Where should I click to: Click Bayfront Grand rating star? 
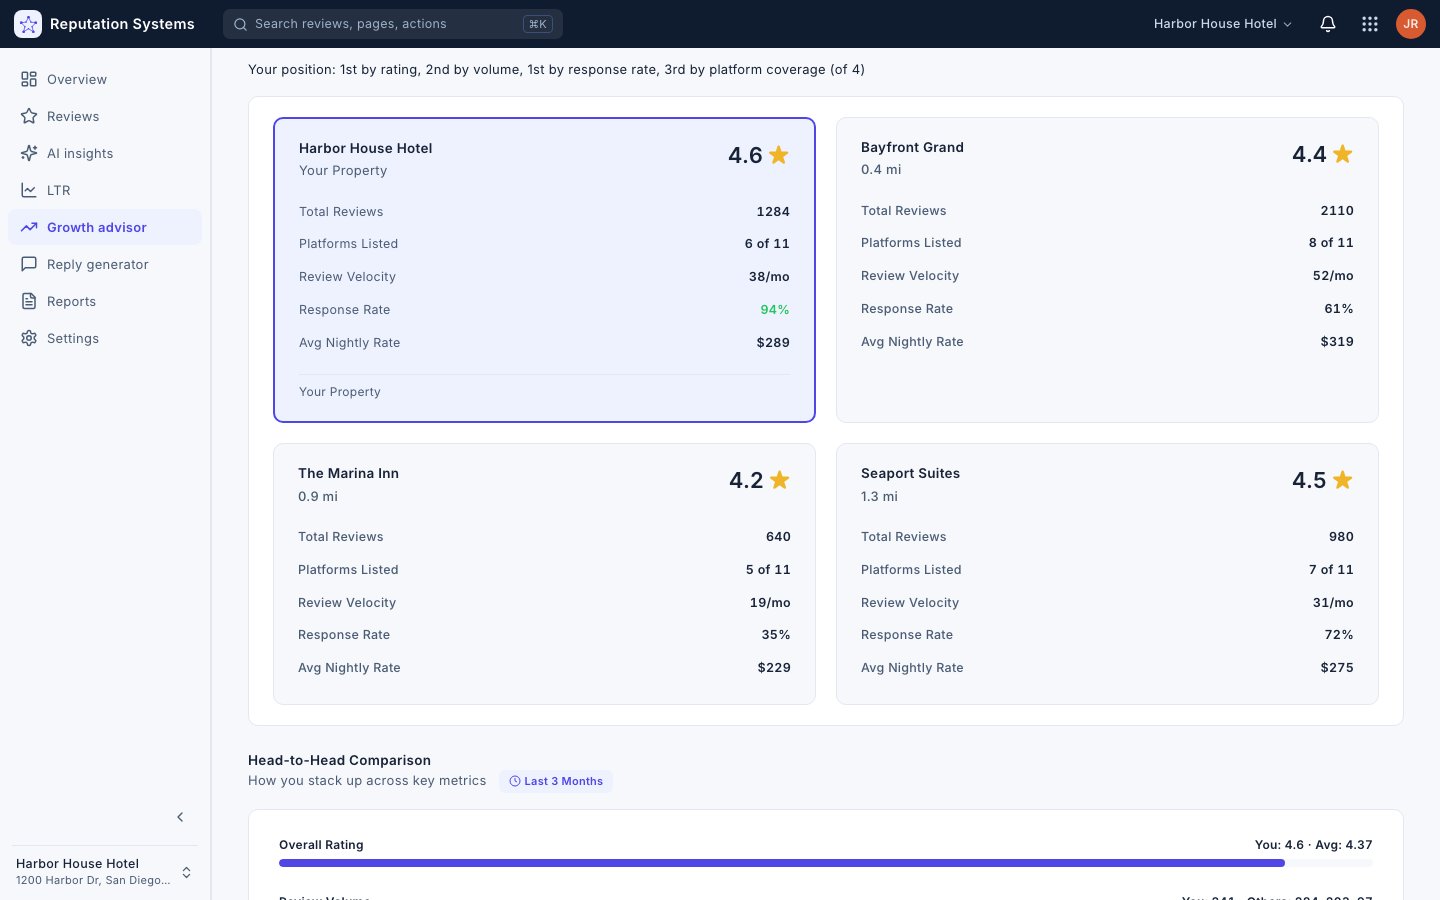coord(1343,154)
